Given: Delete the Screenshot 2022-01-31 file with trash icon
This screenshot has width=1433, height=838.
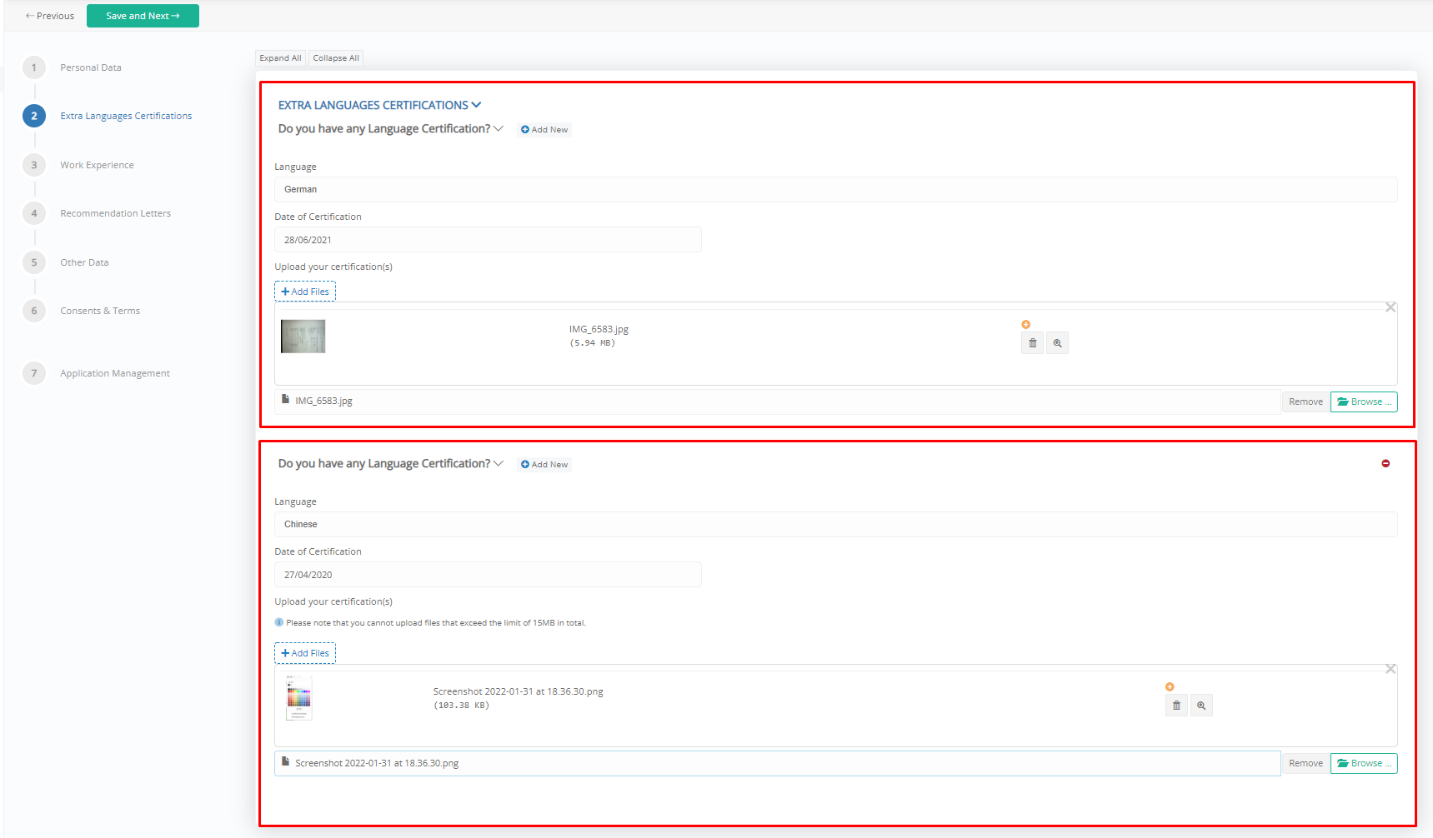Looking at the screenshot, I should [x=1176, y=705].
